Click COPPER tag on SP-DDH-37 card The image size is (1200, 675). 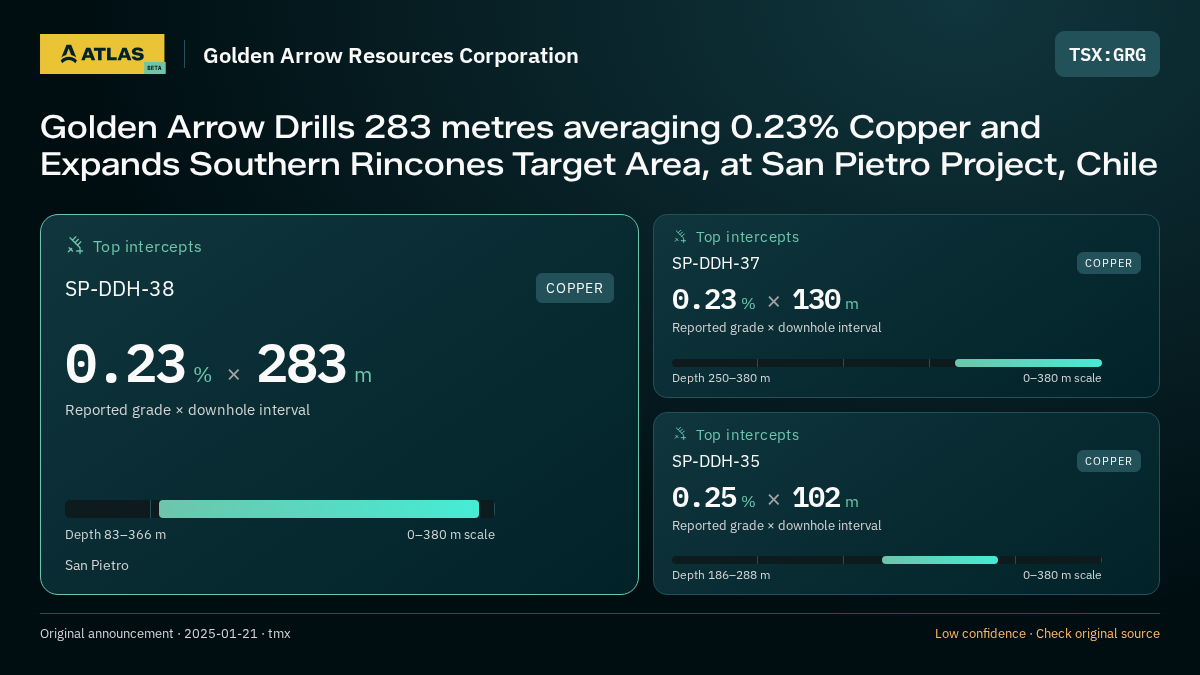tap(1109, 263)
